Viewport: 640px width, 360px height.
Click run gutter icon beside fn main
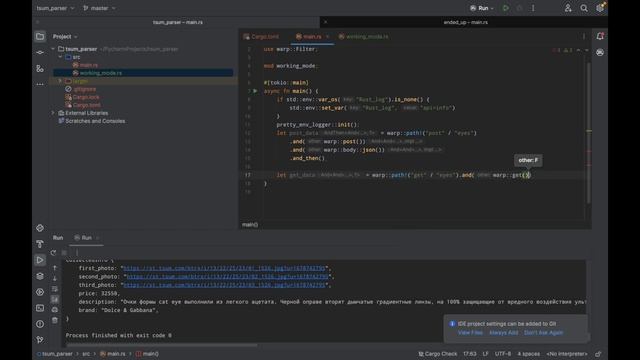(255, 91)
